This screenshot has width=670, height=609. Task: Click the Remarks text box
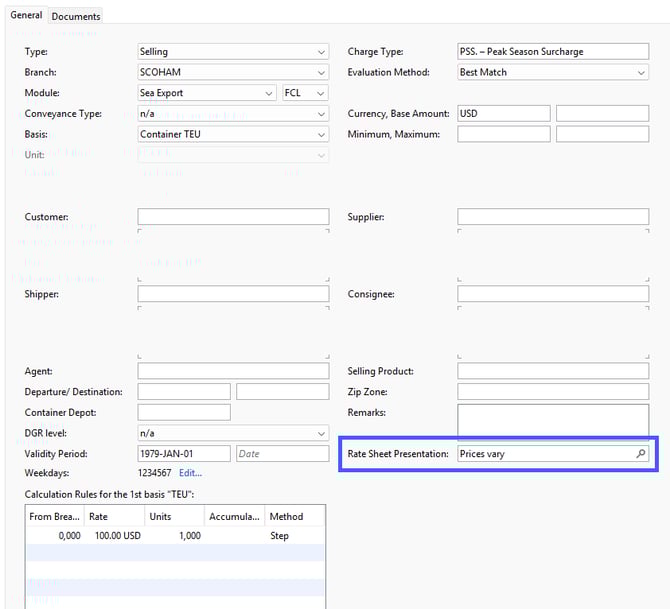coord(553,420)
